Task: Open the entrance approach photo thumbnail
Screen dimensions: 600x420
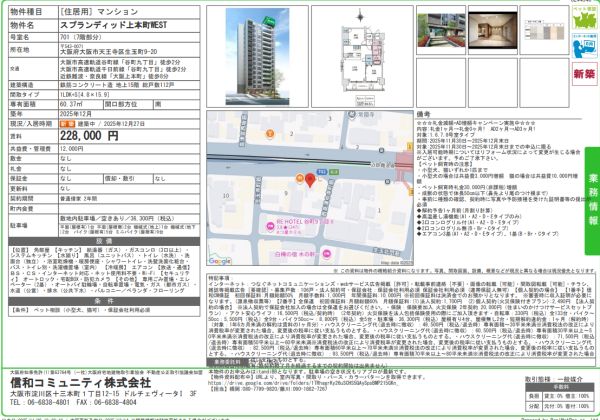Action: point(441,30)
